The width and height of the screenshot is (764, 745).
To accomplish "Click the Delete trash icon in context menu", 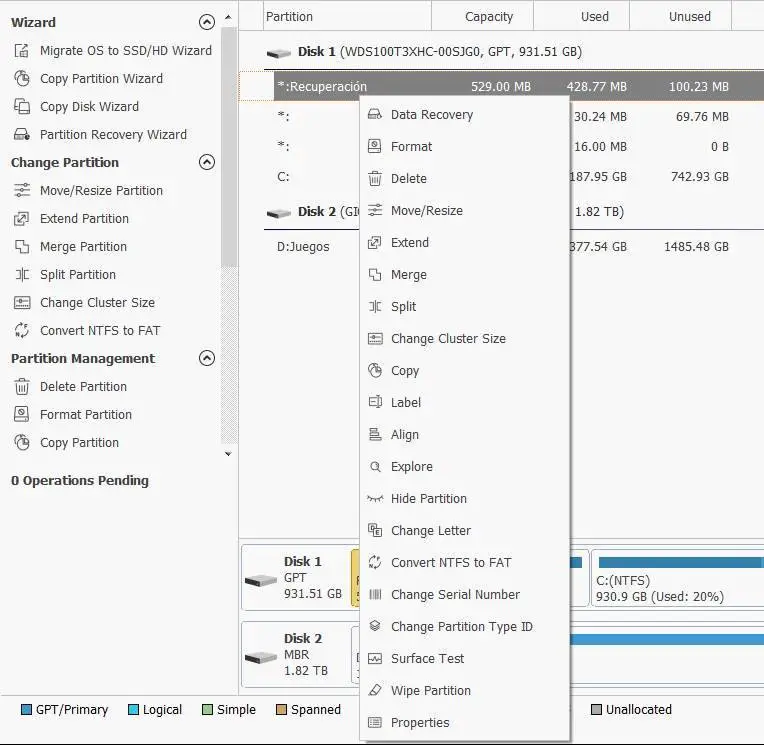I will [375, 178].
